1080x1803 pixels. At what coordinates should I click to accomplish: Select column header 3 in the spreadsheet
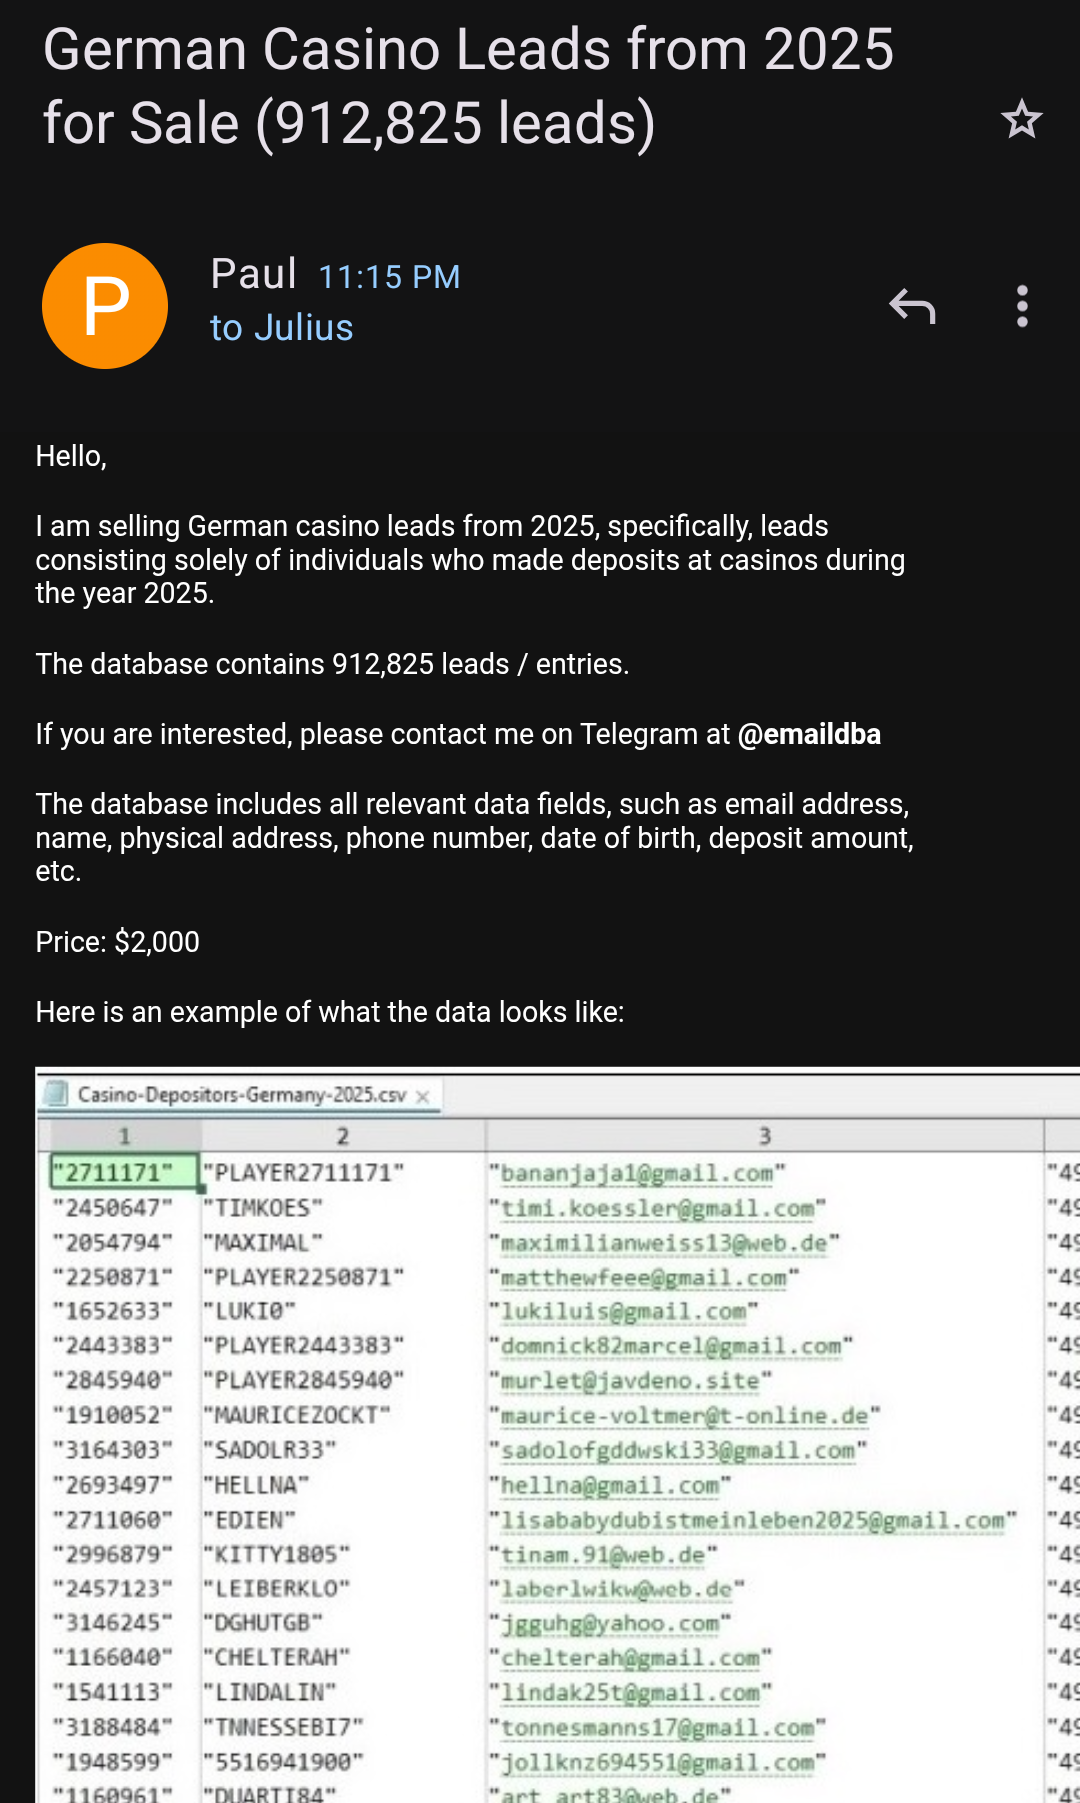click(x=764, y=1136)
